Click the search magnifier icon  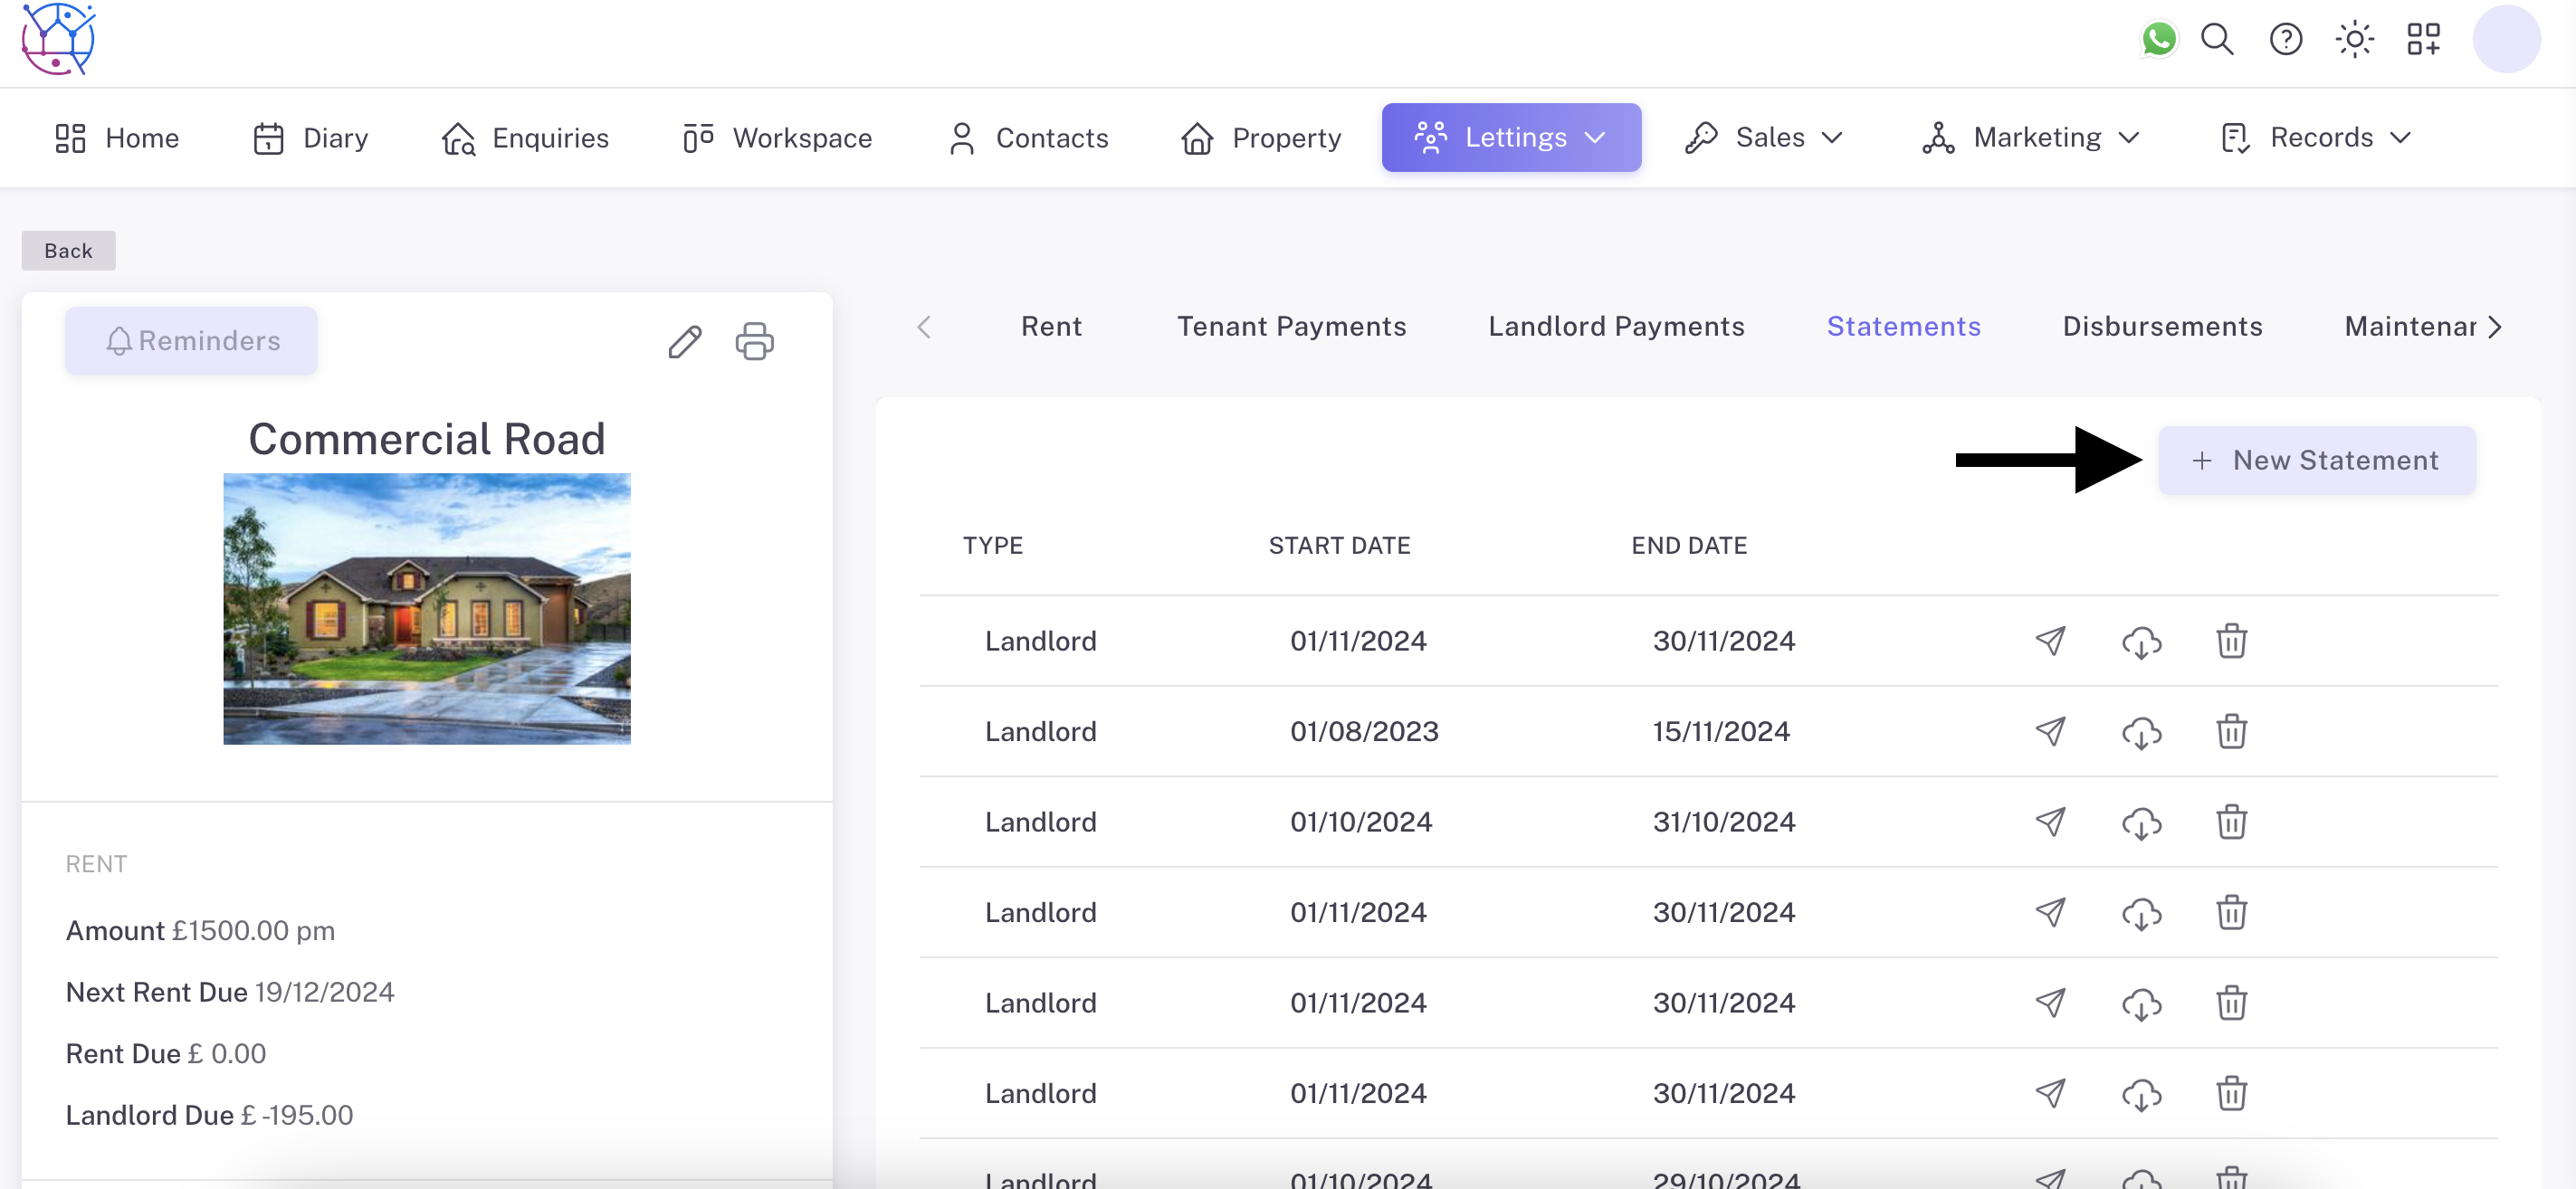click(2217, 40)
